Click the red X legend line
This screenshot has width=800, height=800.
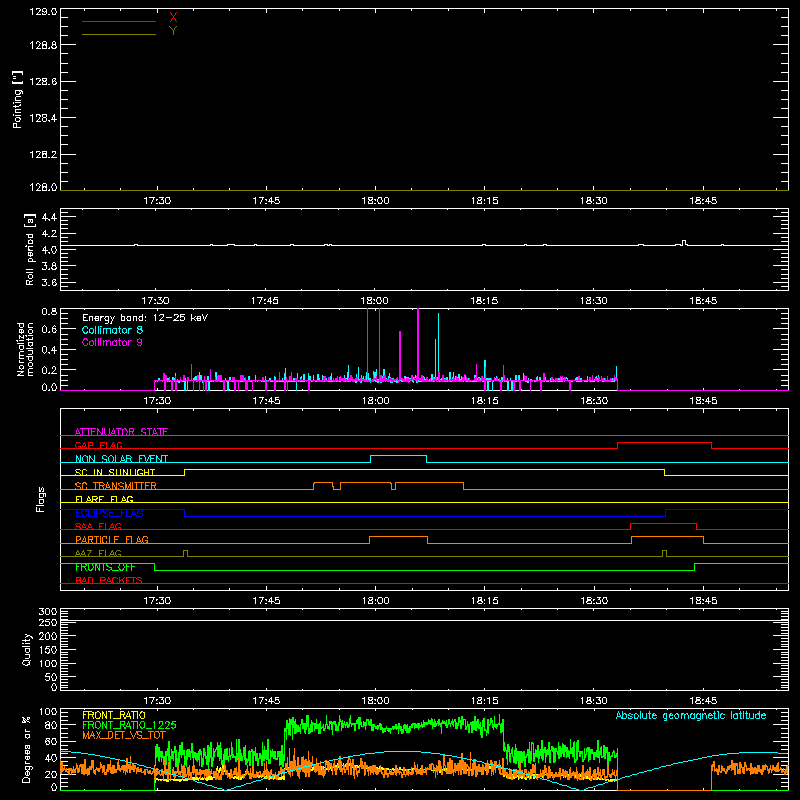pos(119,21)
